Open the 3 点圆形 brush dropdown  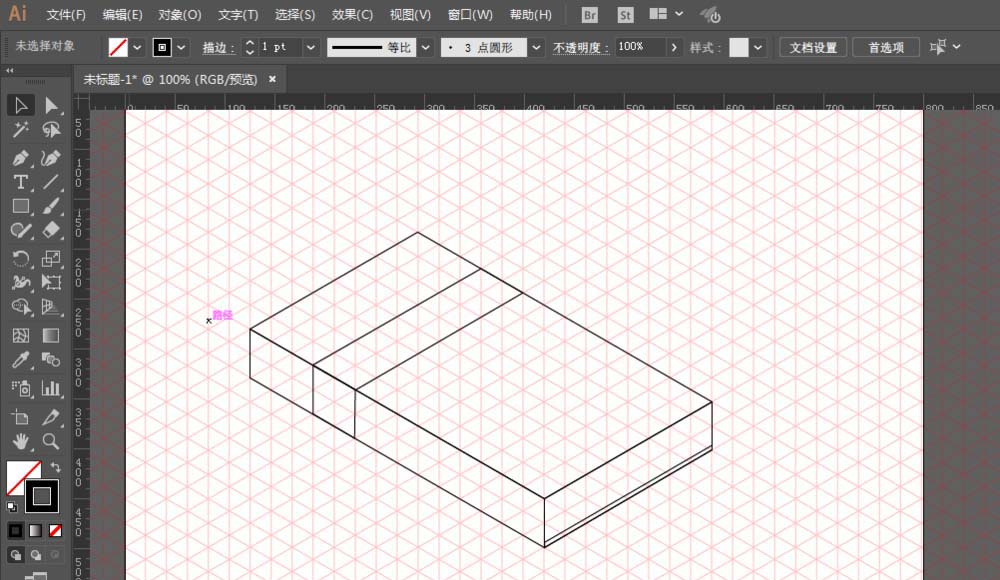537,47
